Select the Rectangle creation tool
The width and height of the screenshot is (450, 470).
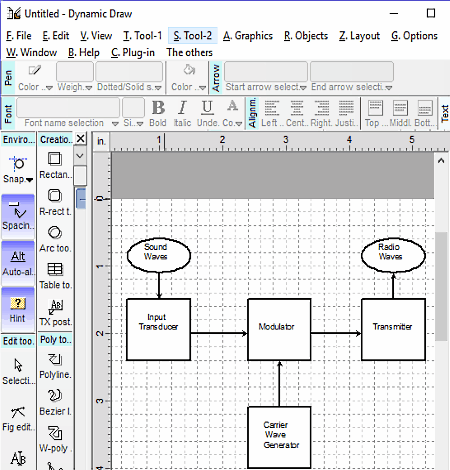(55, 166)
